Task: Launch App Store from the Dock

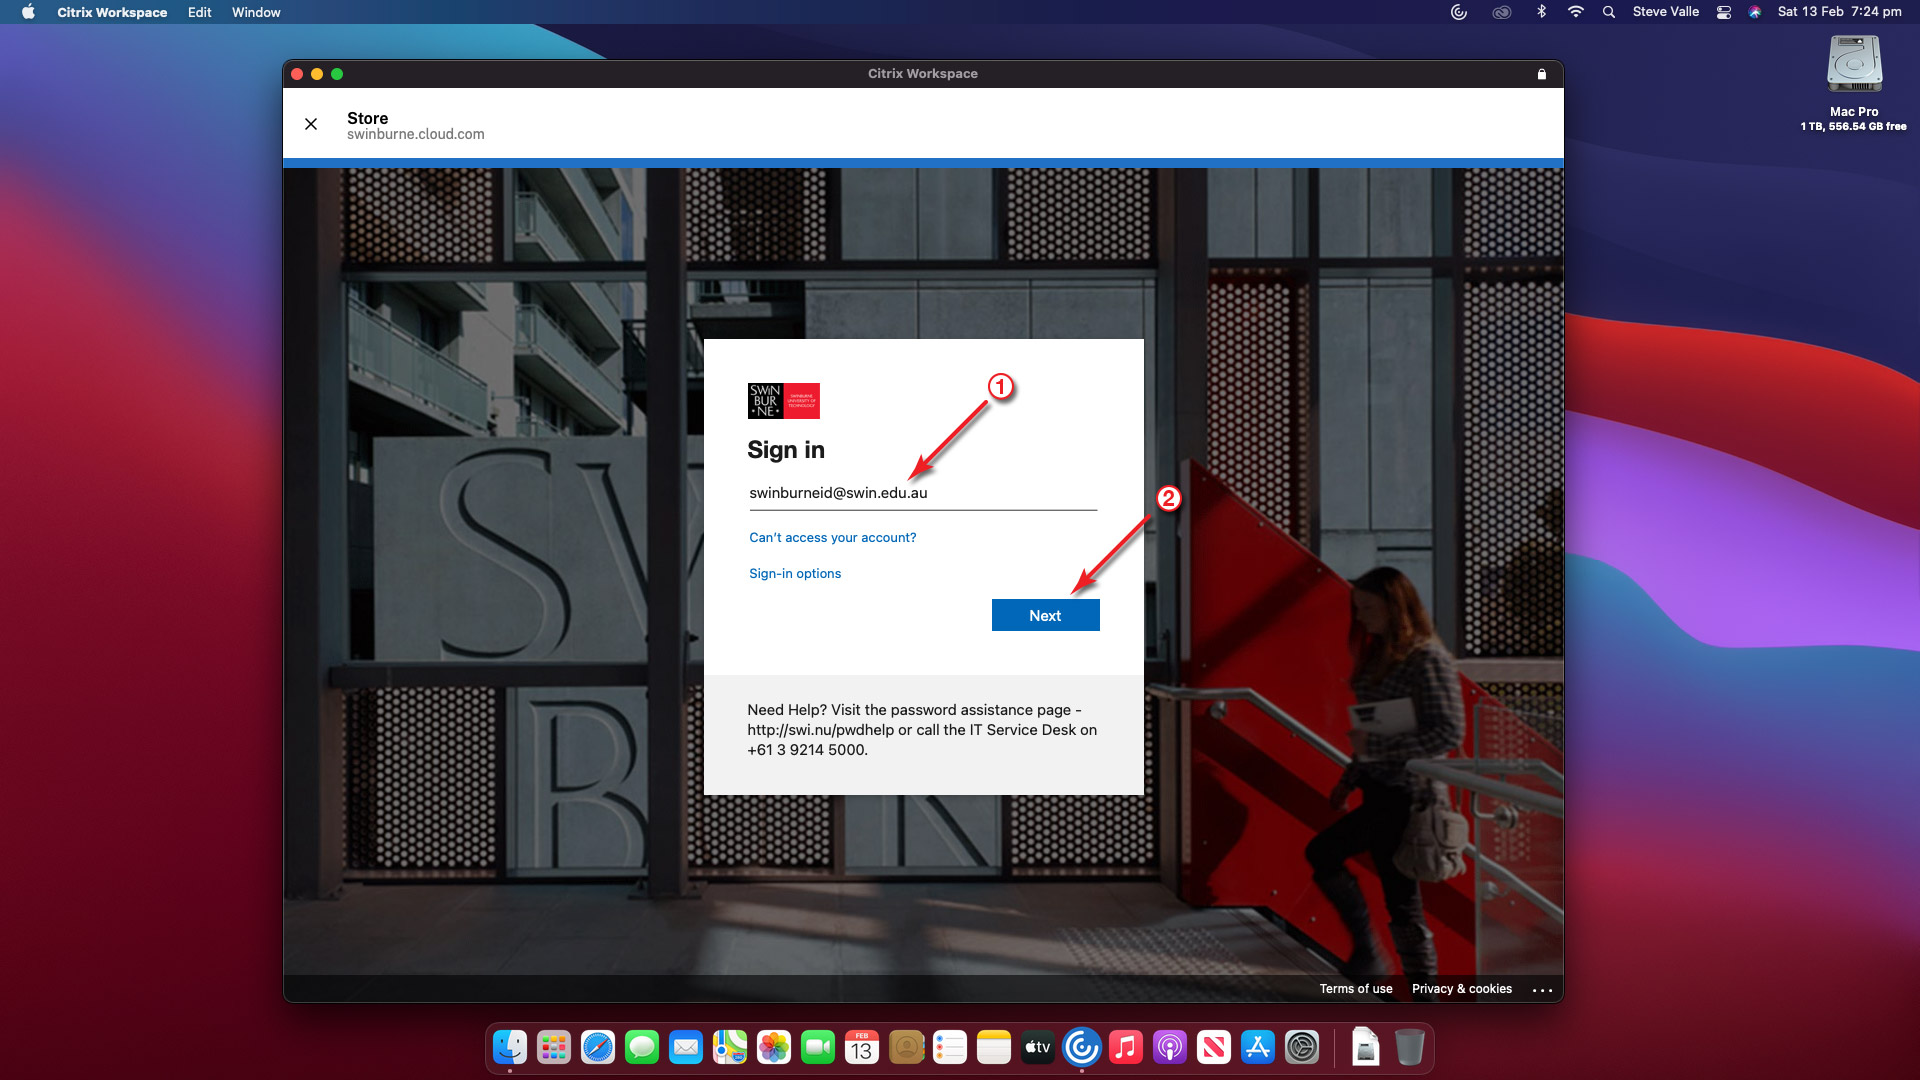Action: click(x=1257, y=1047)
